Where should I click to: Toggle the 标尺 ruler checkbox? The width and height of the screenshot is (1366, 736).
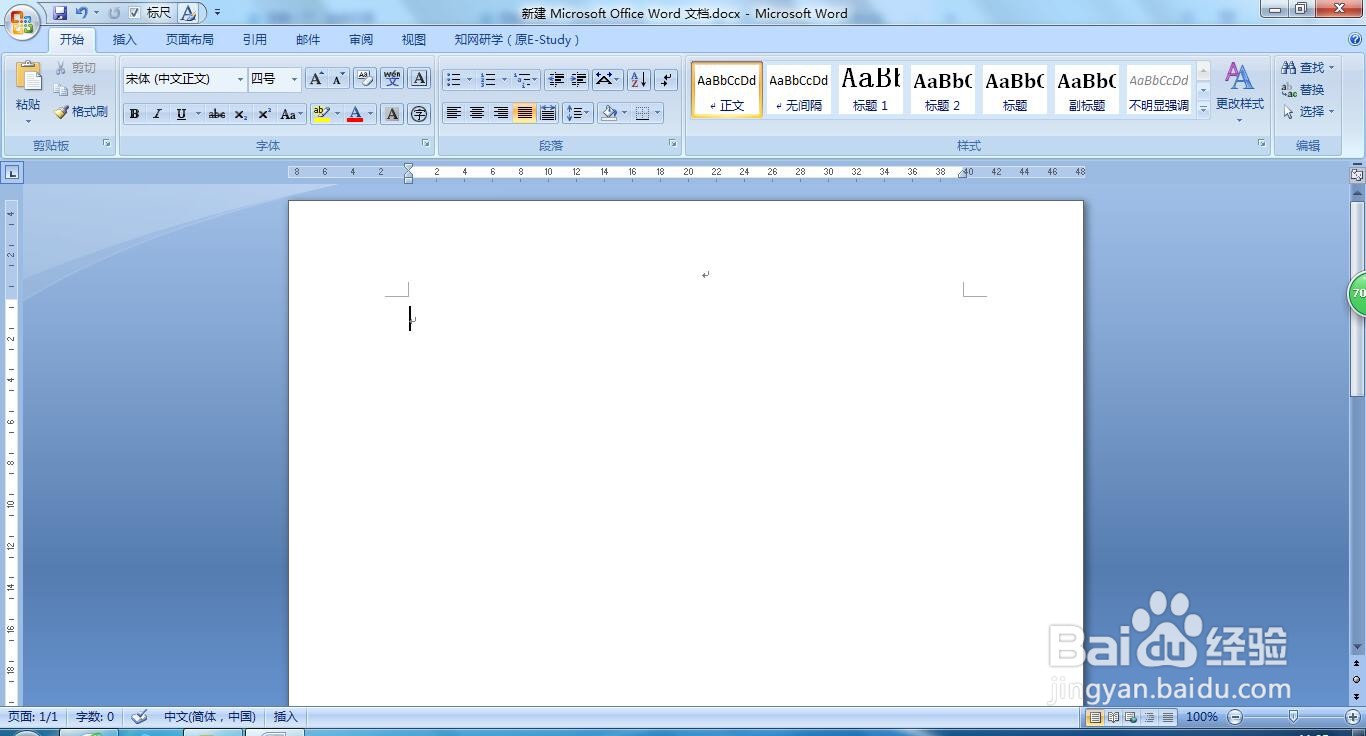135,13
